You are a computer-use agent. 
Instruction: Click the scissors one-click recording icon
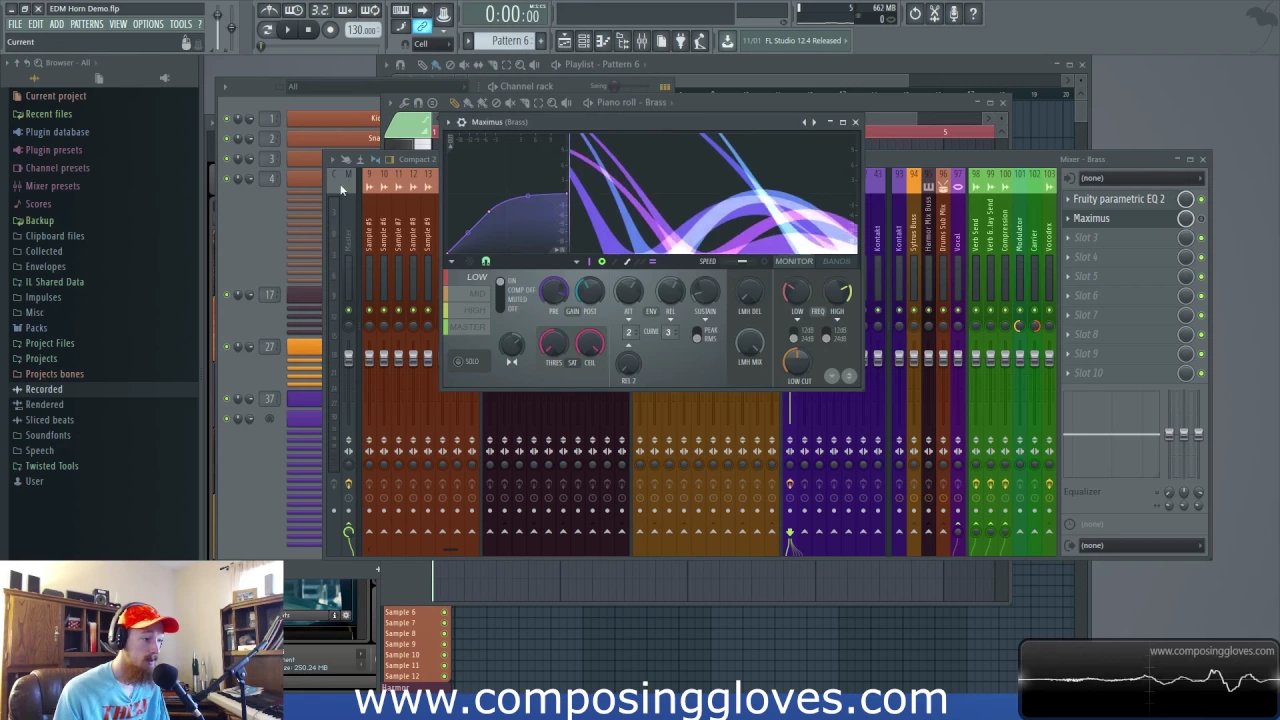tap(935, 14)
